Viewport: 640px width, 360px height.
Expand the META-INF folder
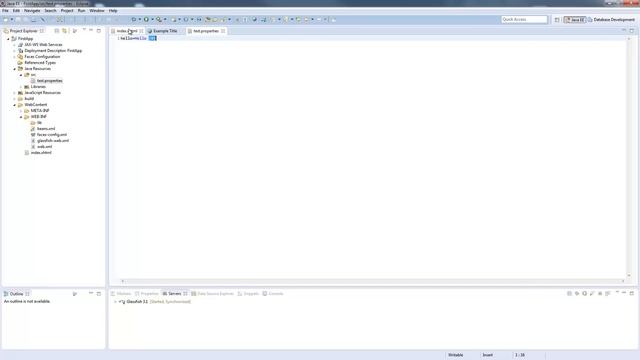tap(21, 111)
